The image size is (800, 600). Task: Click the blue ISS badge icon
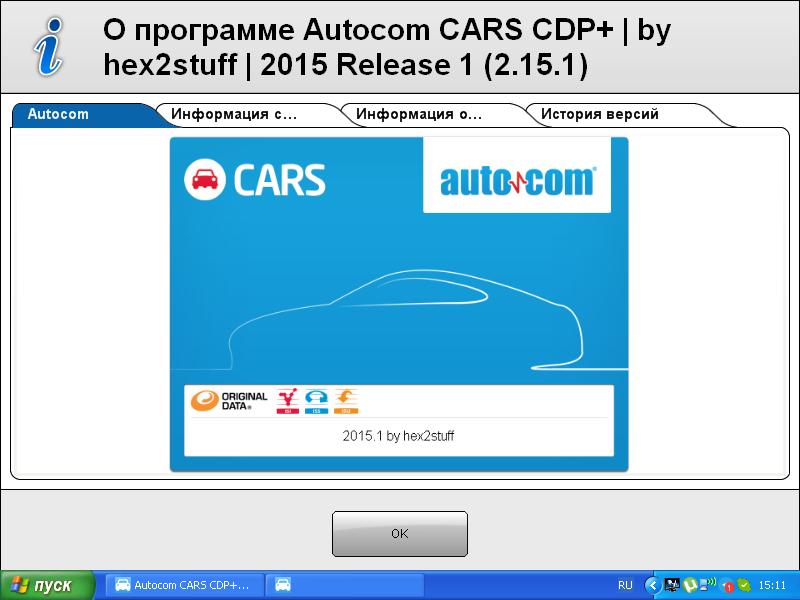click(x=317, y=401)
